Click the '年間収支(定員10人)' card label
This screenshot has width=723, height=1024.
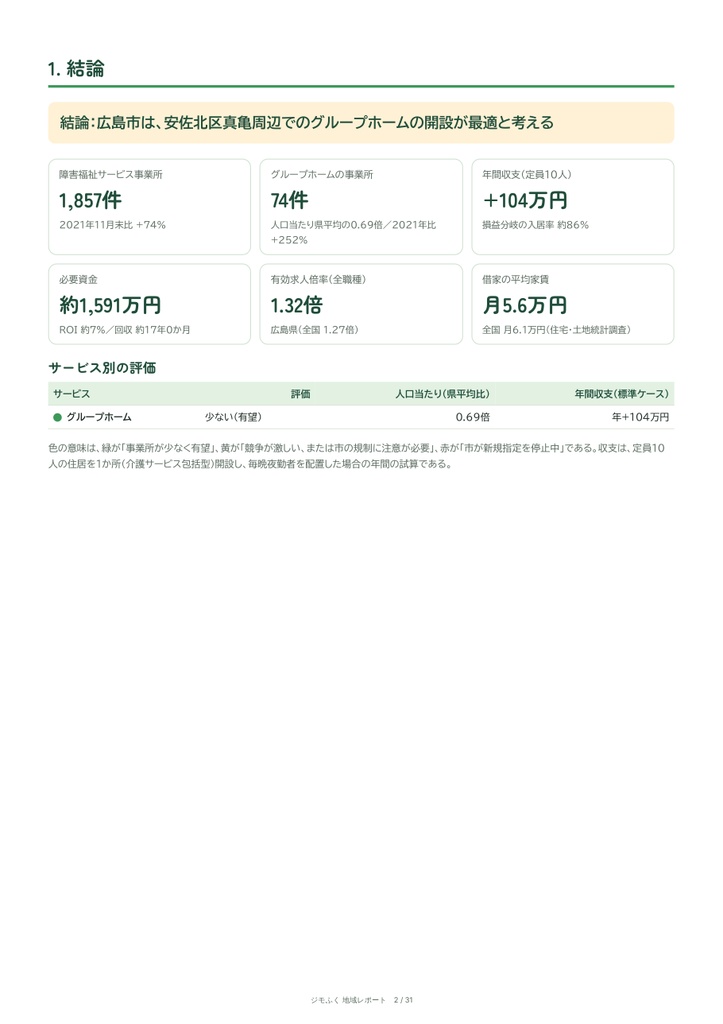pos(527,174)
